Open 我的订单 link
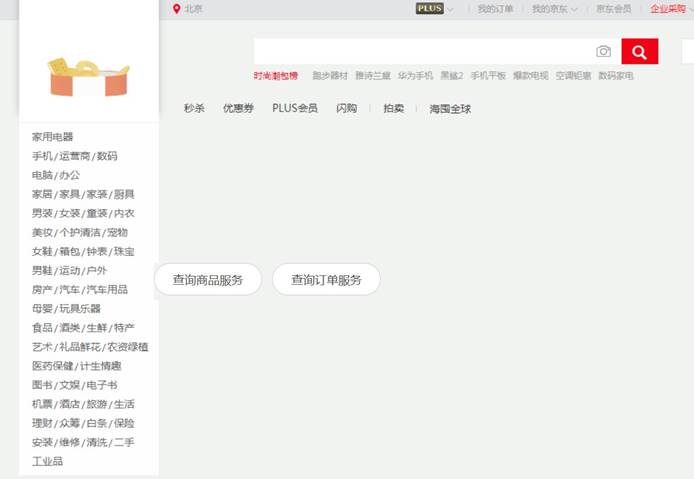This screenshot has height=479, width=694. (x=495, y=9)
